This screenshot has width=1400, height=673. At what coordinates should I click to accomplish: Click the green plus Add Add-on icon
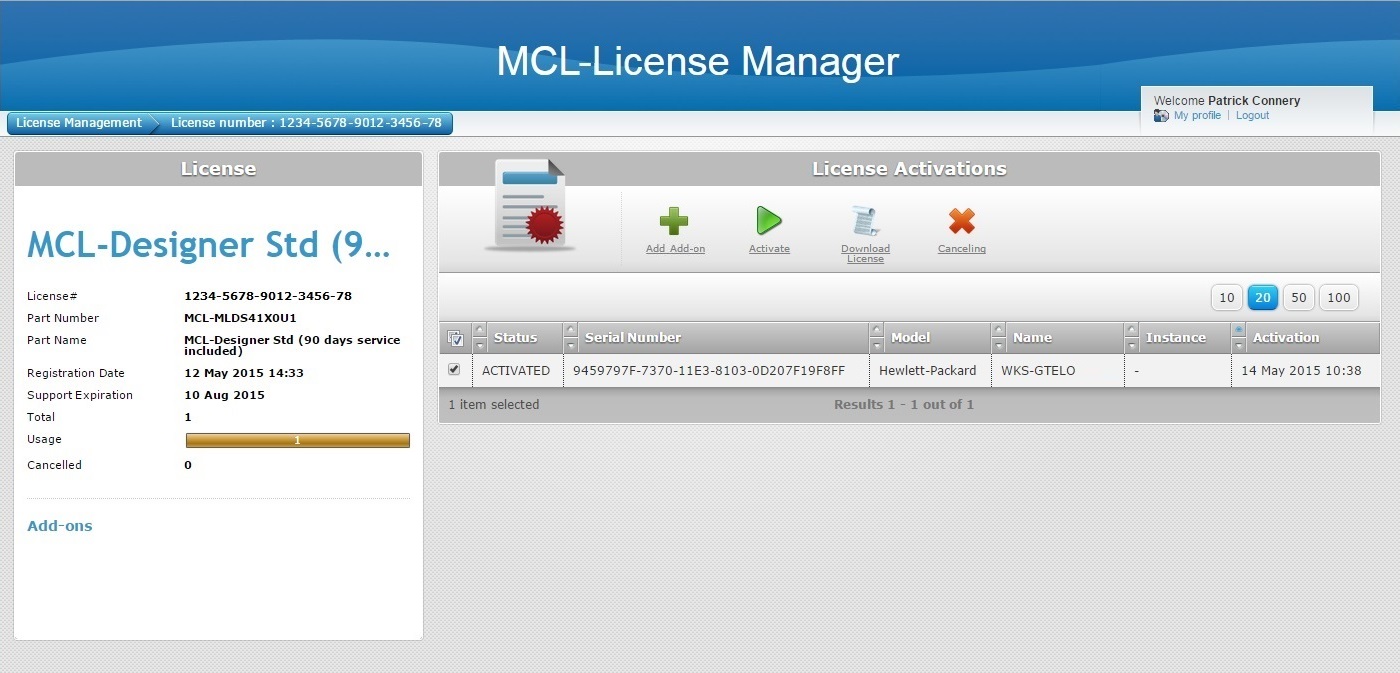[x=674, y=221]
